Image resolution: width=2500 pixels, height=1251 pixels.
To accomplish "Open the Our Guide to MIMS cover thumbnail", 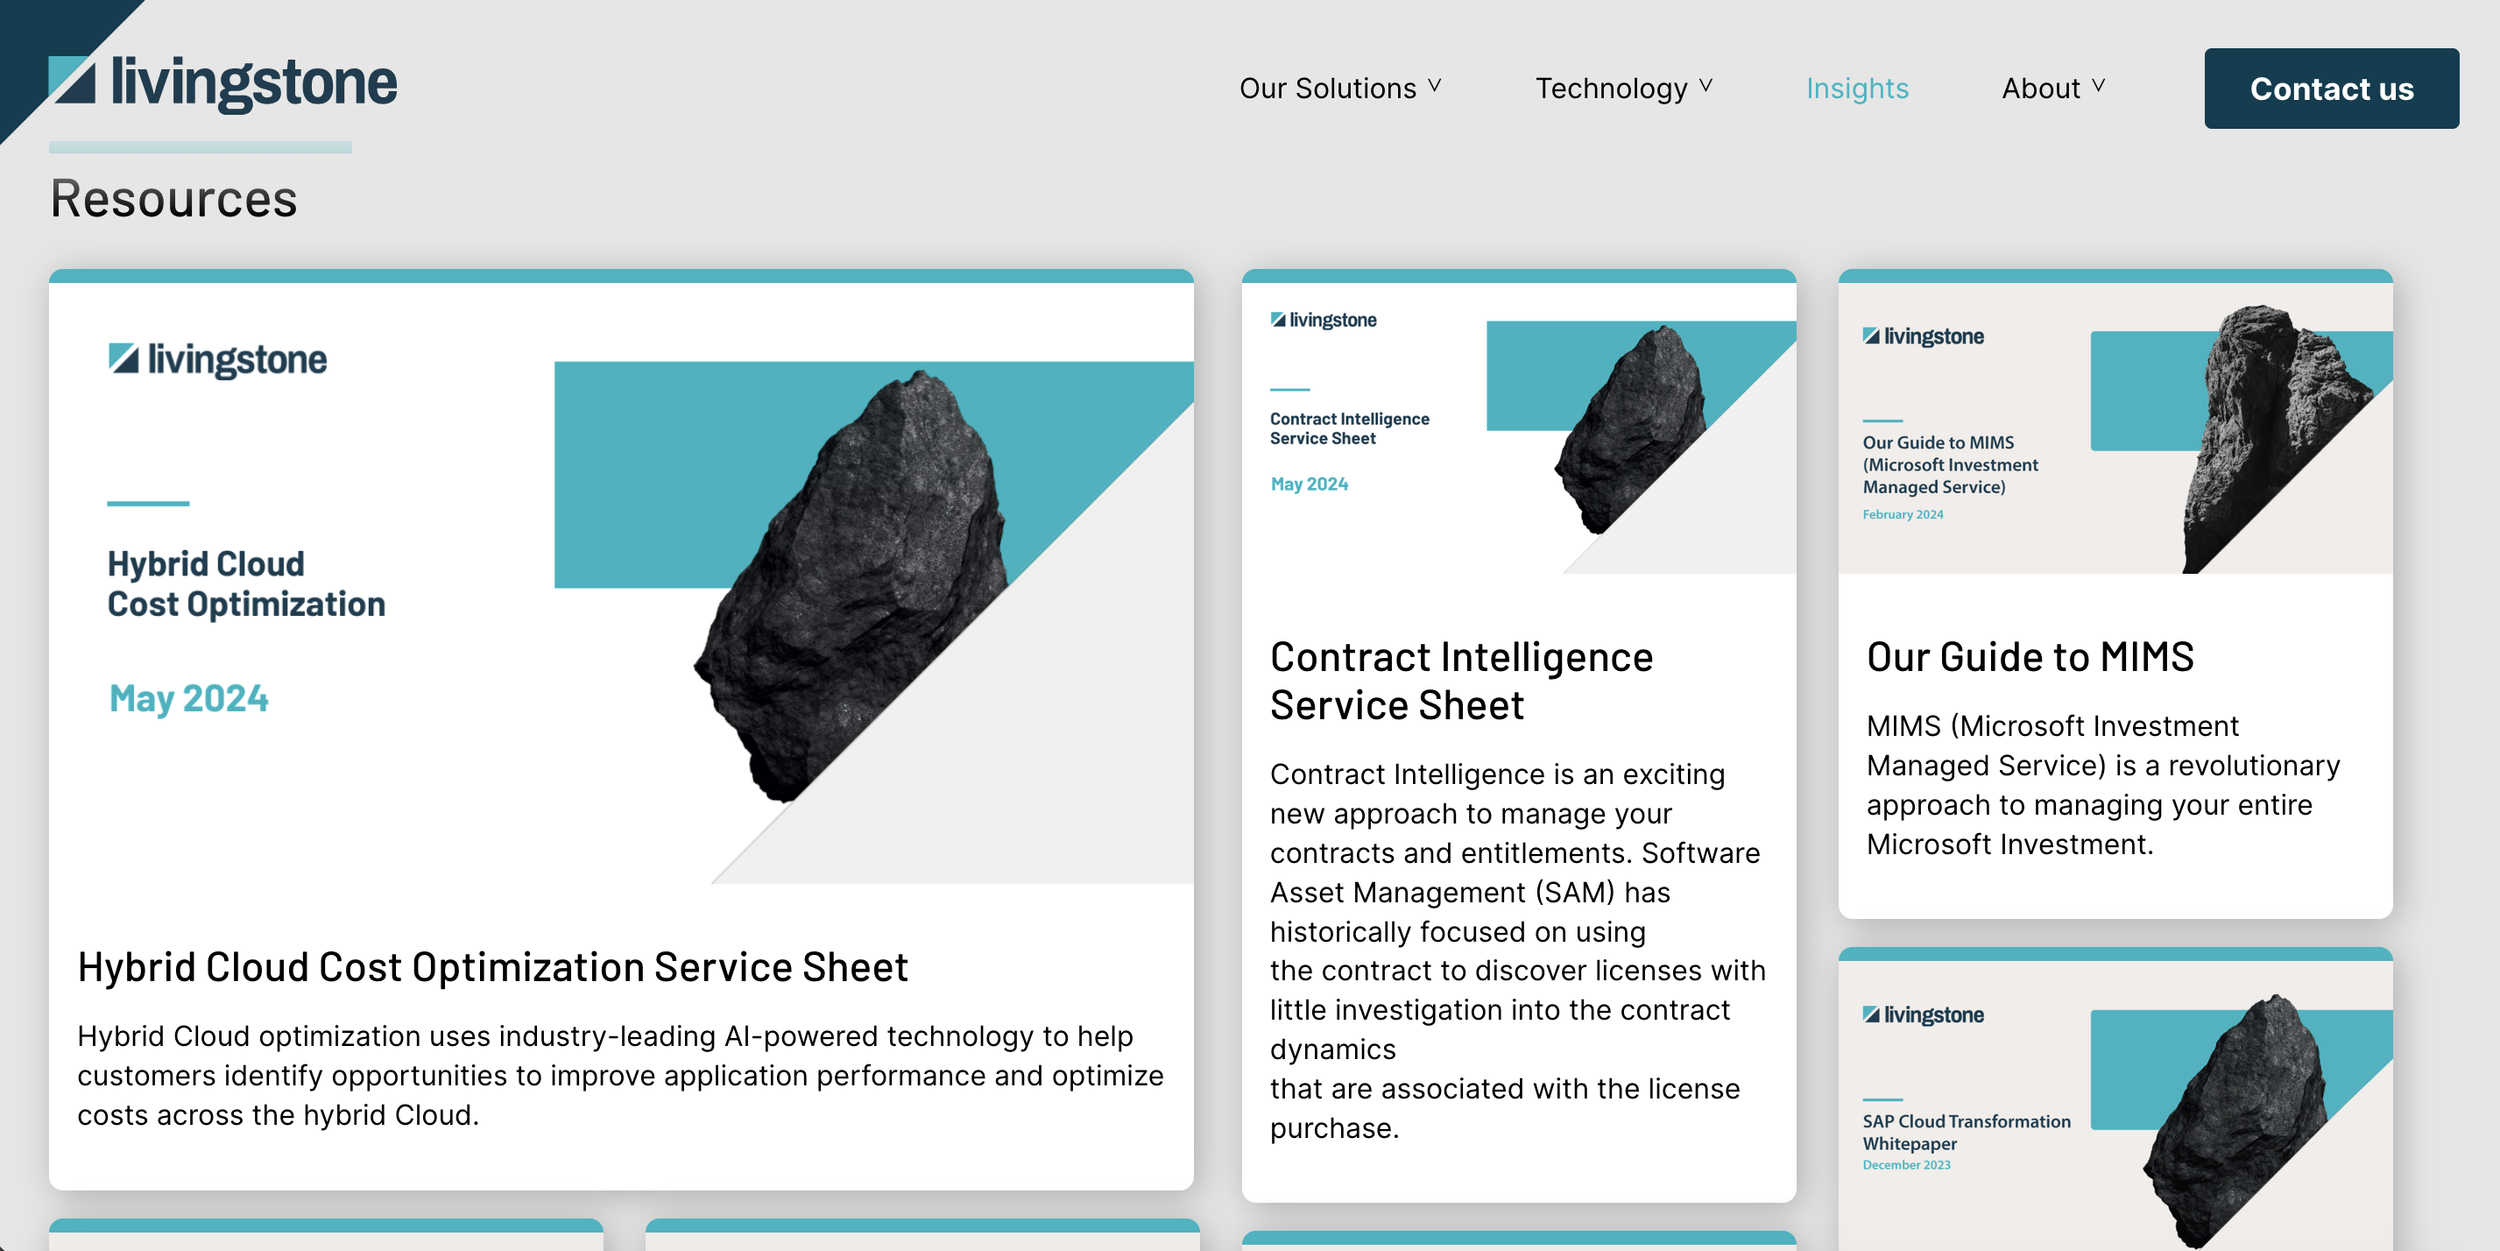I will click(2115, 428).
